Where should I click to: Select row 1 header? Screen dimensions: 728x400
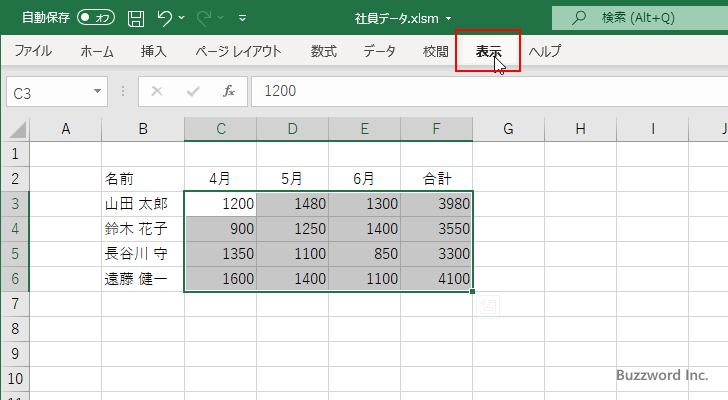(15, 154)
